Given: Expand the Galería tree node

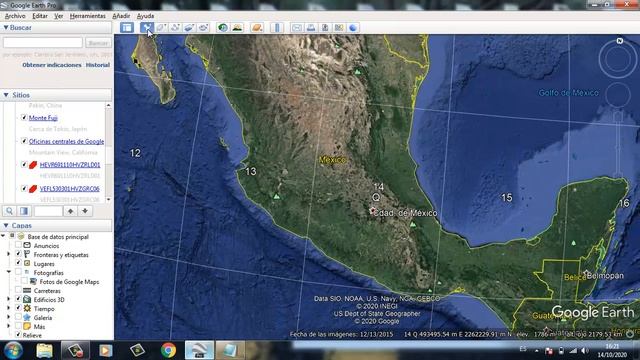Looking at the screenshot, I should [9, 317].
